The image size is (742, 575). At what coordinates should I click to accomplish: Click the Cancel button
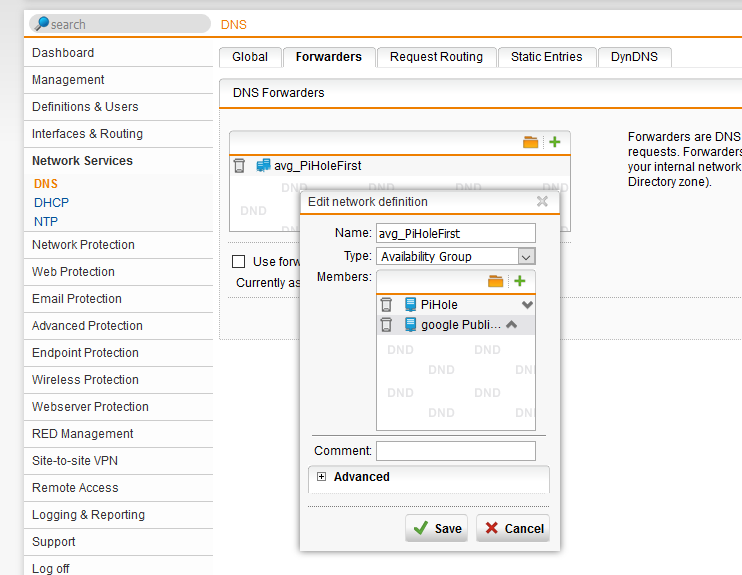point(512,528)
